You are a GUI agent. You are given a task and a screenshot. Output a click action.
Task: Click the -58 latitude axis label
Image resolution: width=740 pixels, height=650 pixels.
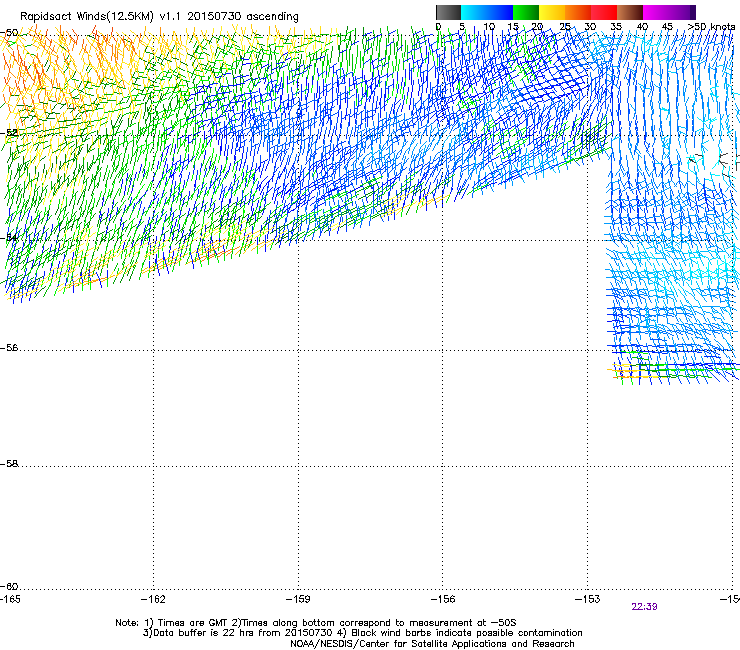pos(9,464)
